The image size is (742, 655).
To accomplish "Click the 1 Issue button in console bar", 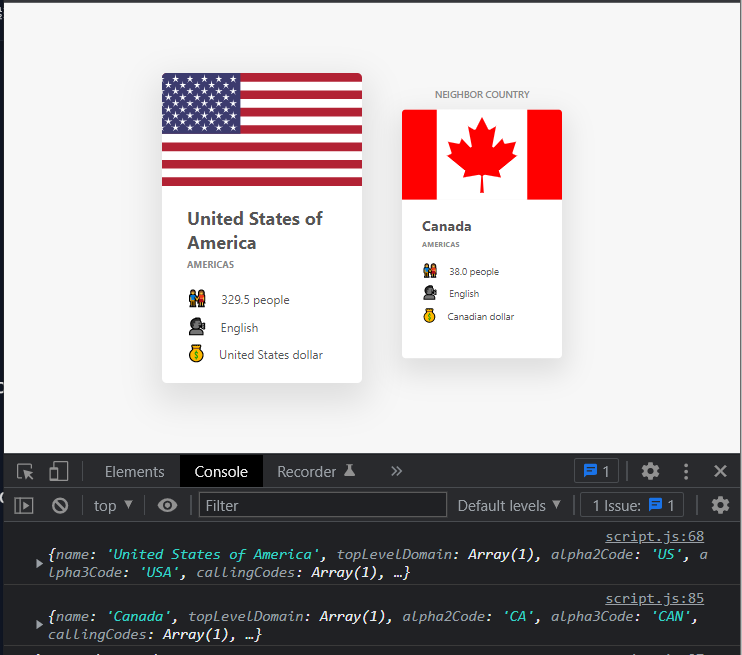I will pos(632,505).
